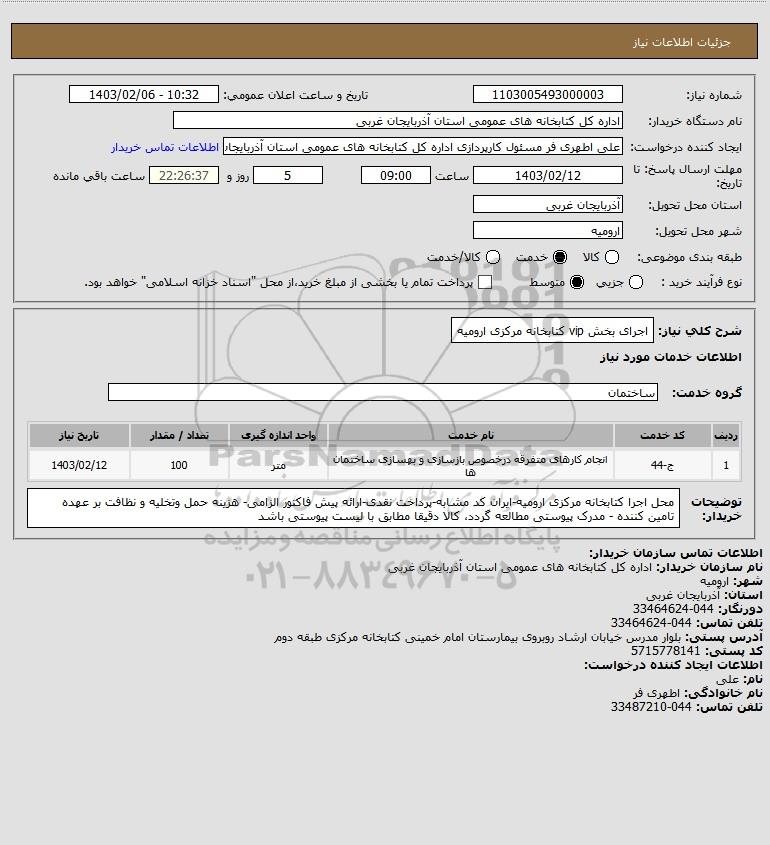Click the announcement date field 1403/02/06 - 10:32
Image resolution: width=770 pixels, height=845 pixels.
[144, 94]
